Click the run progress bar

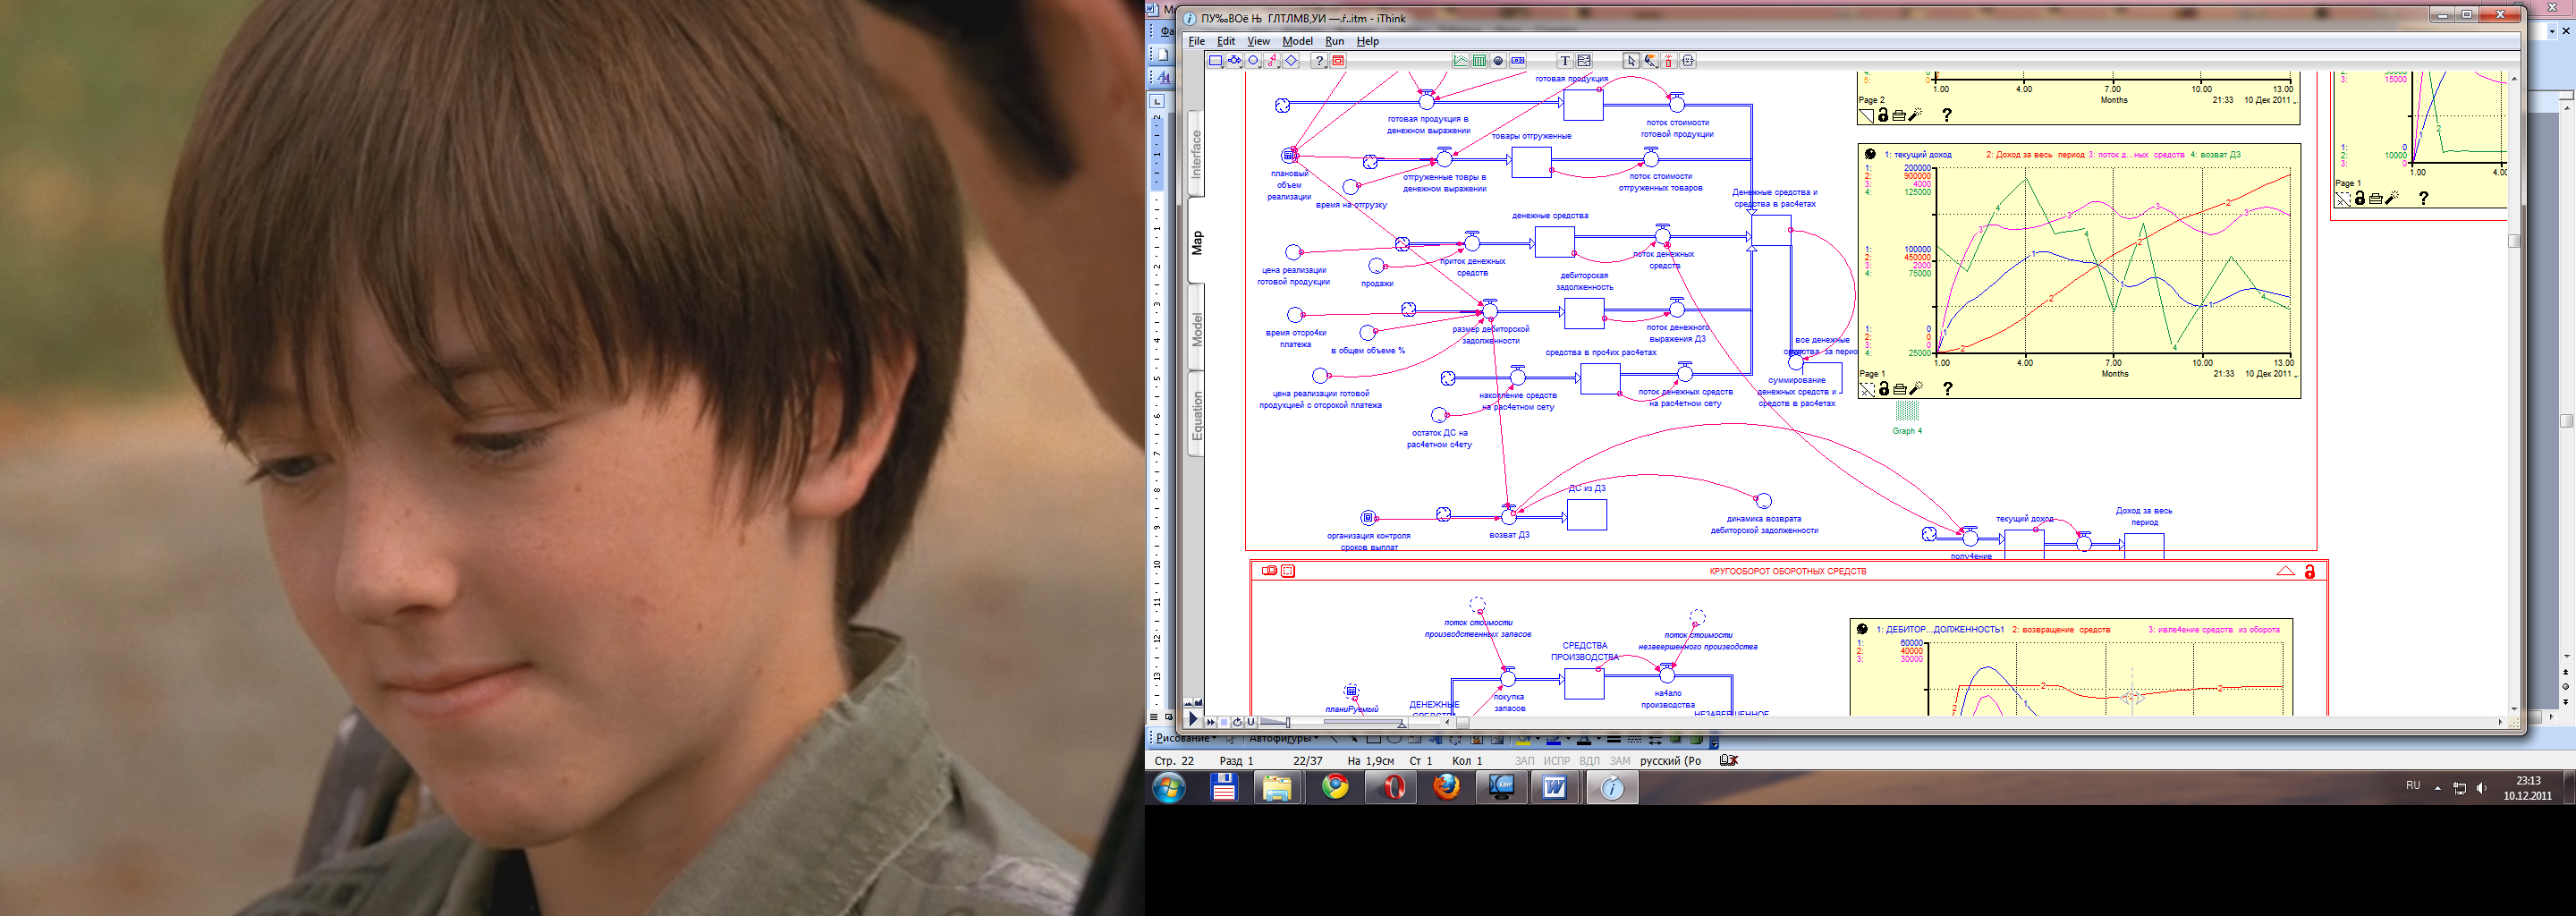(x=1365, y=721)
